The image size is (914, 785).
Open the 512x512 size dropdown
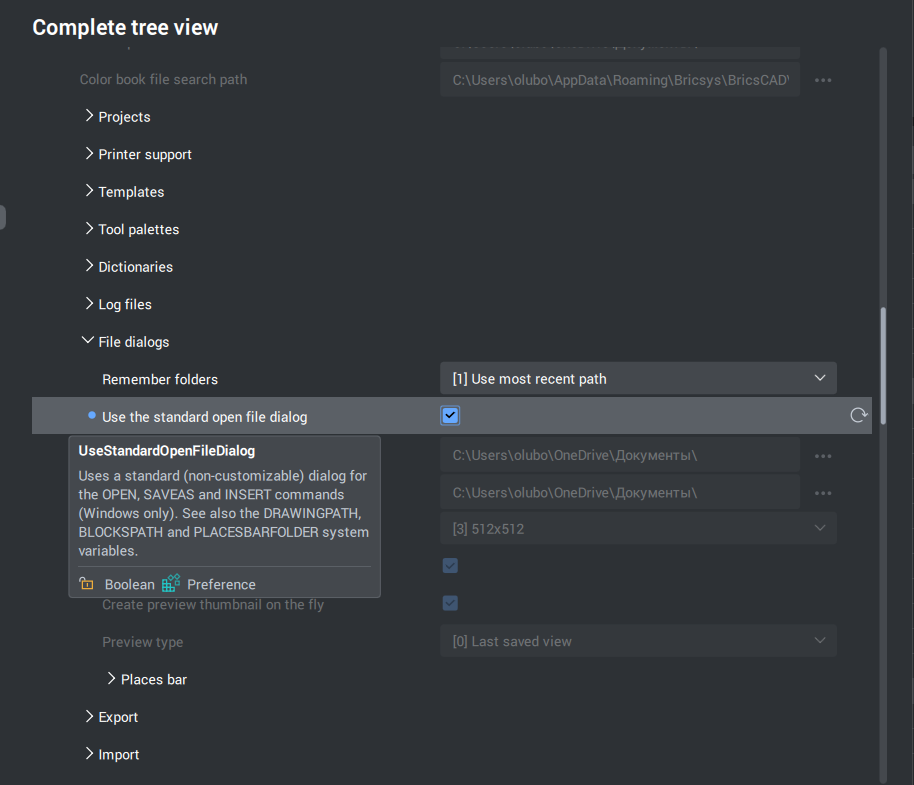click(x=638, y=528)
